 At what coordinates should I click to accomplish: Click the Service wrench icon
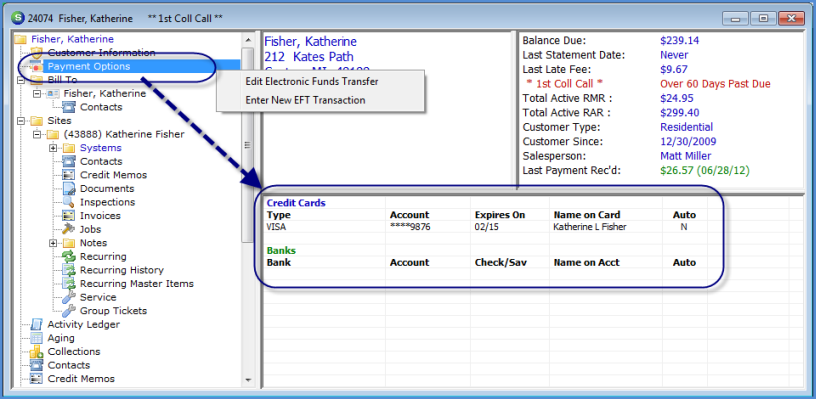tap(69, 297)
